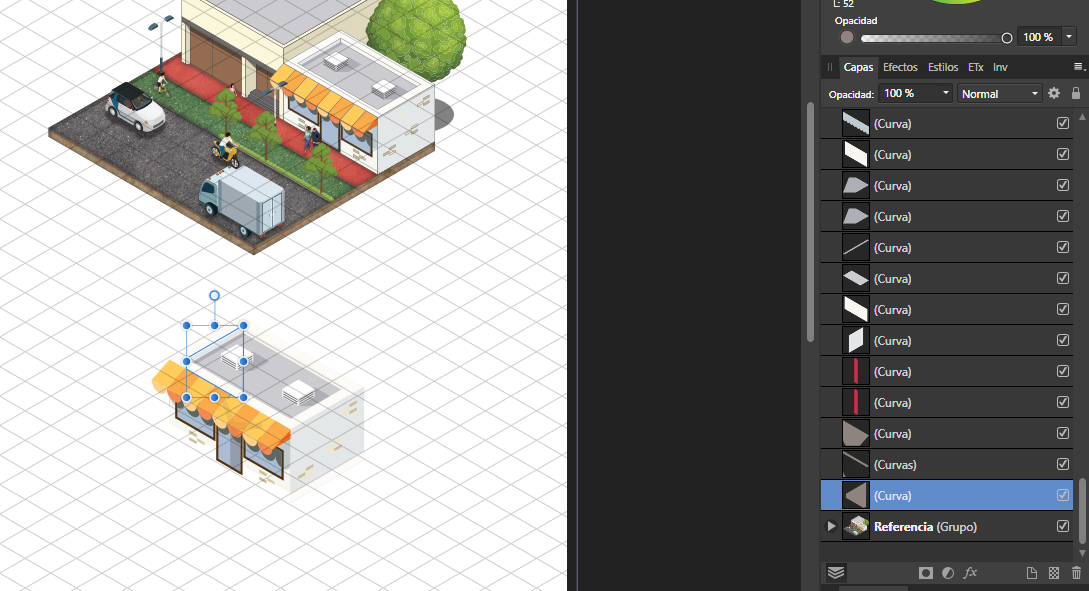Image resolution: width=1089 pixels, height=591 pixels.
Task: Open the Normal blend mode dropdown
Action: [999, 94]
